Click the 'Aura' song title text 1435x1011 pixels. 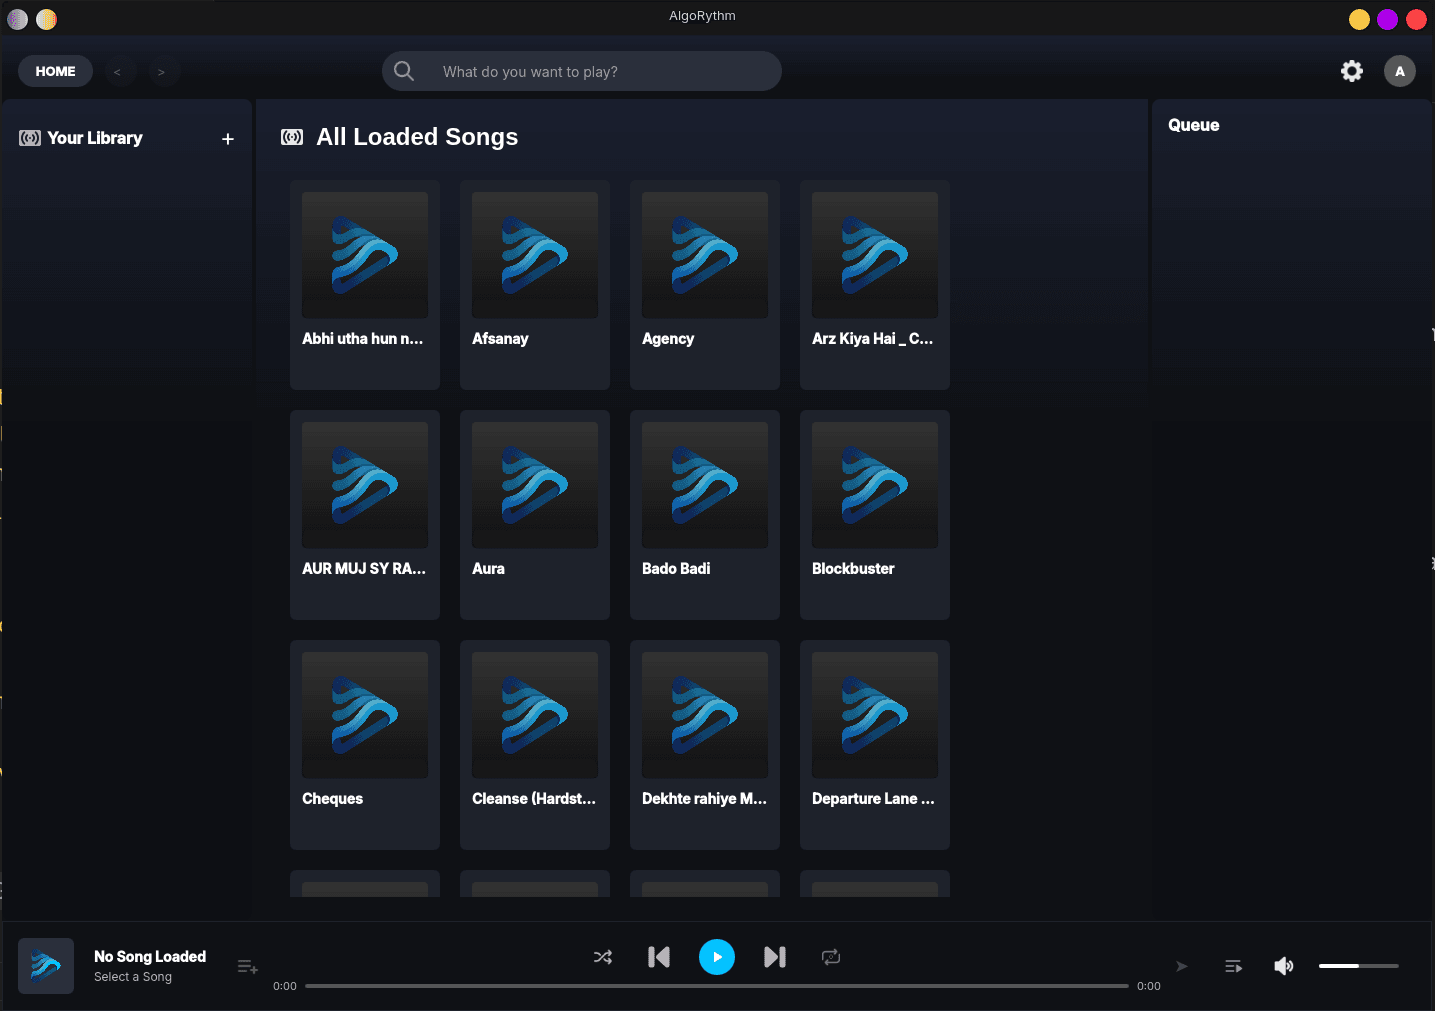(488, 569)
